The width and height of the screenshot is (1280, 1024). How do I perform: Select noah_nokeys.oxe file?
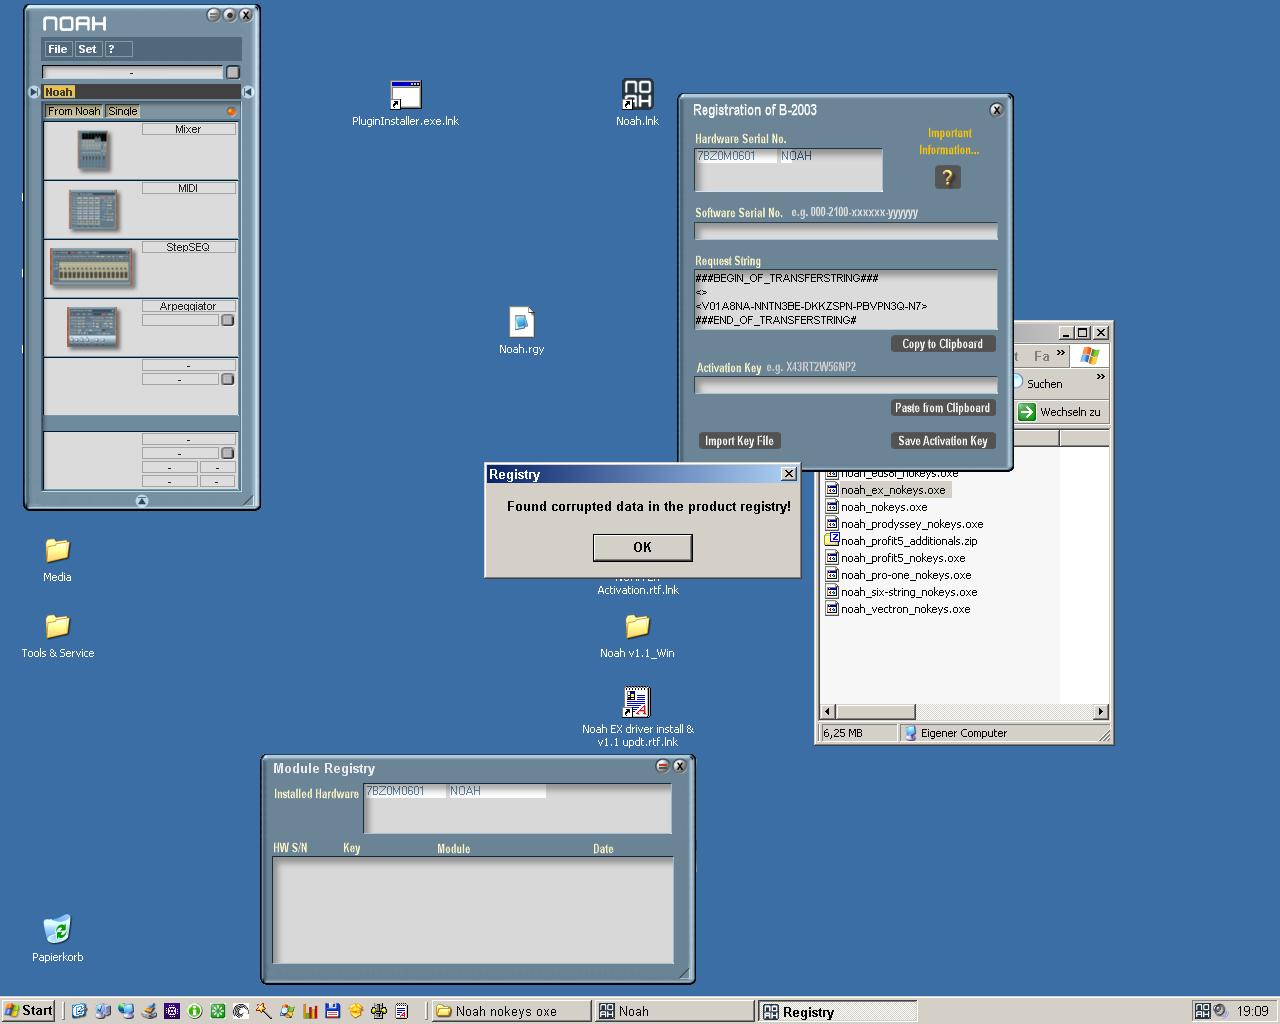[x=876, y=507]
